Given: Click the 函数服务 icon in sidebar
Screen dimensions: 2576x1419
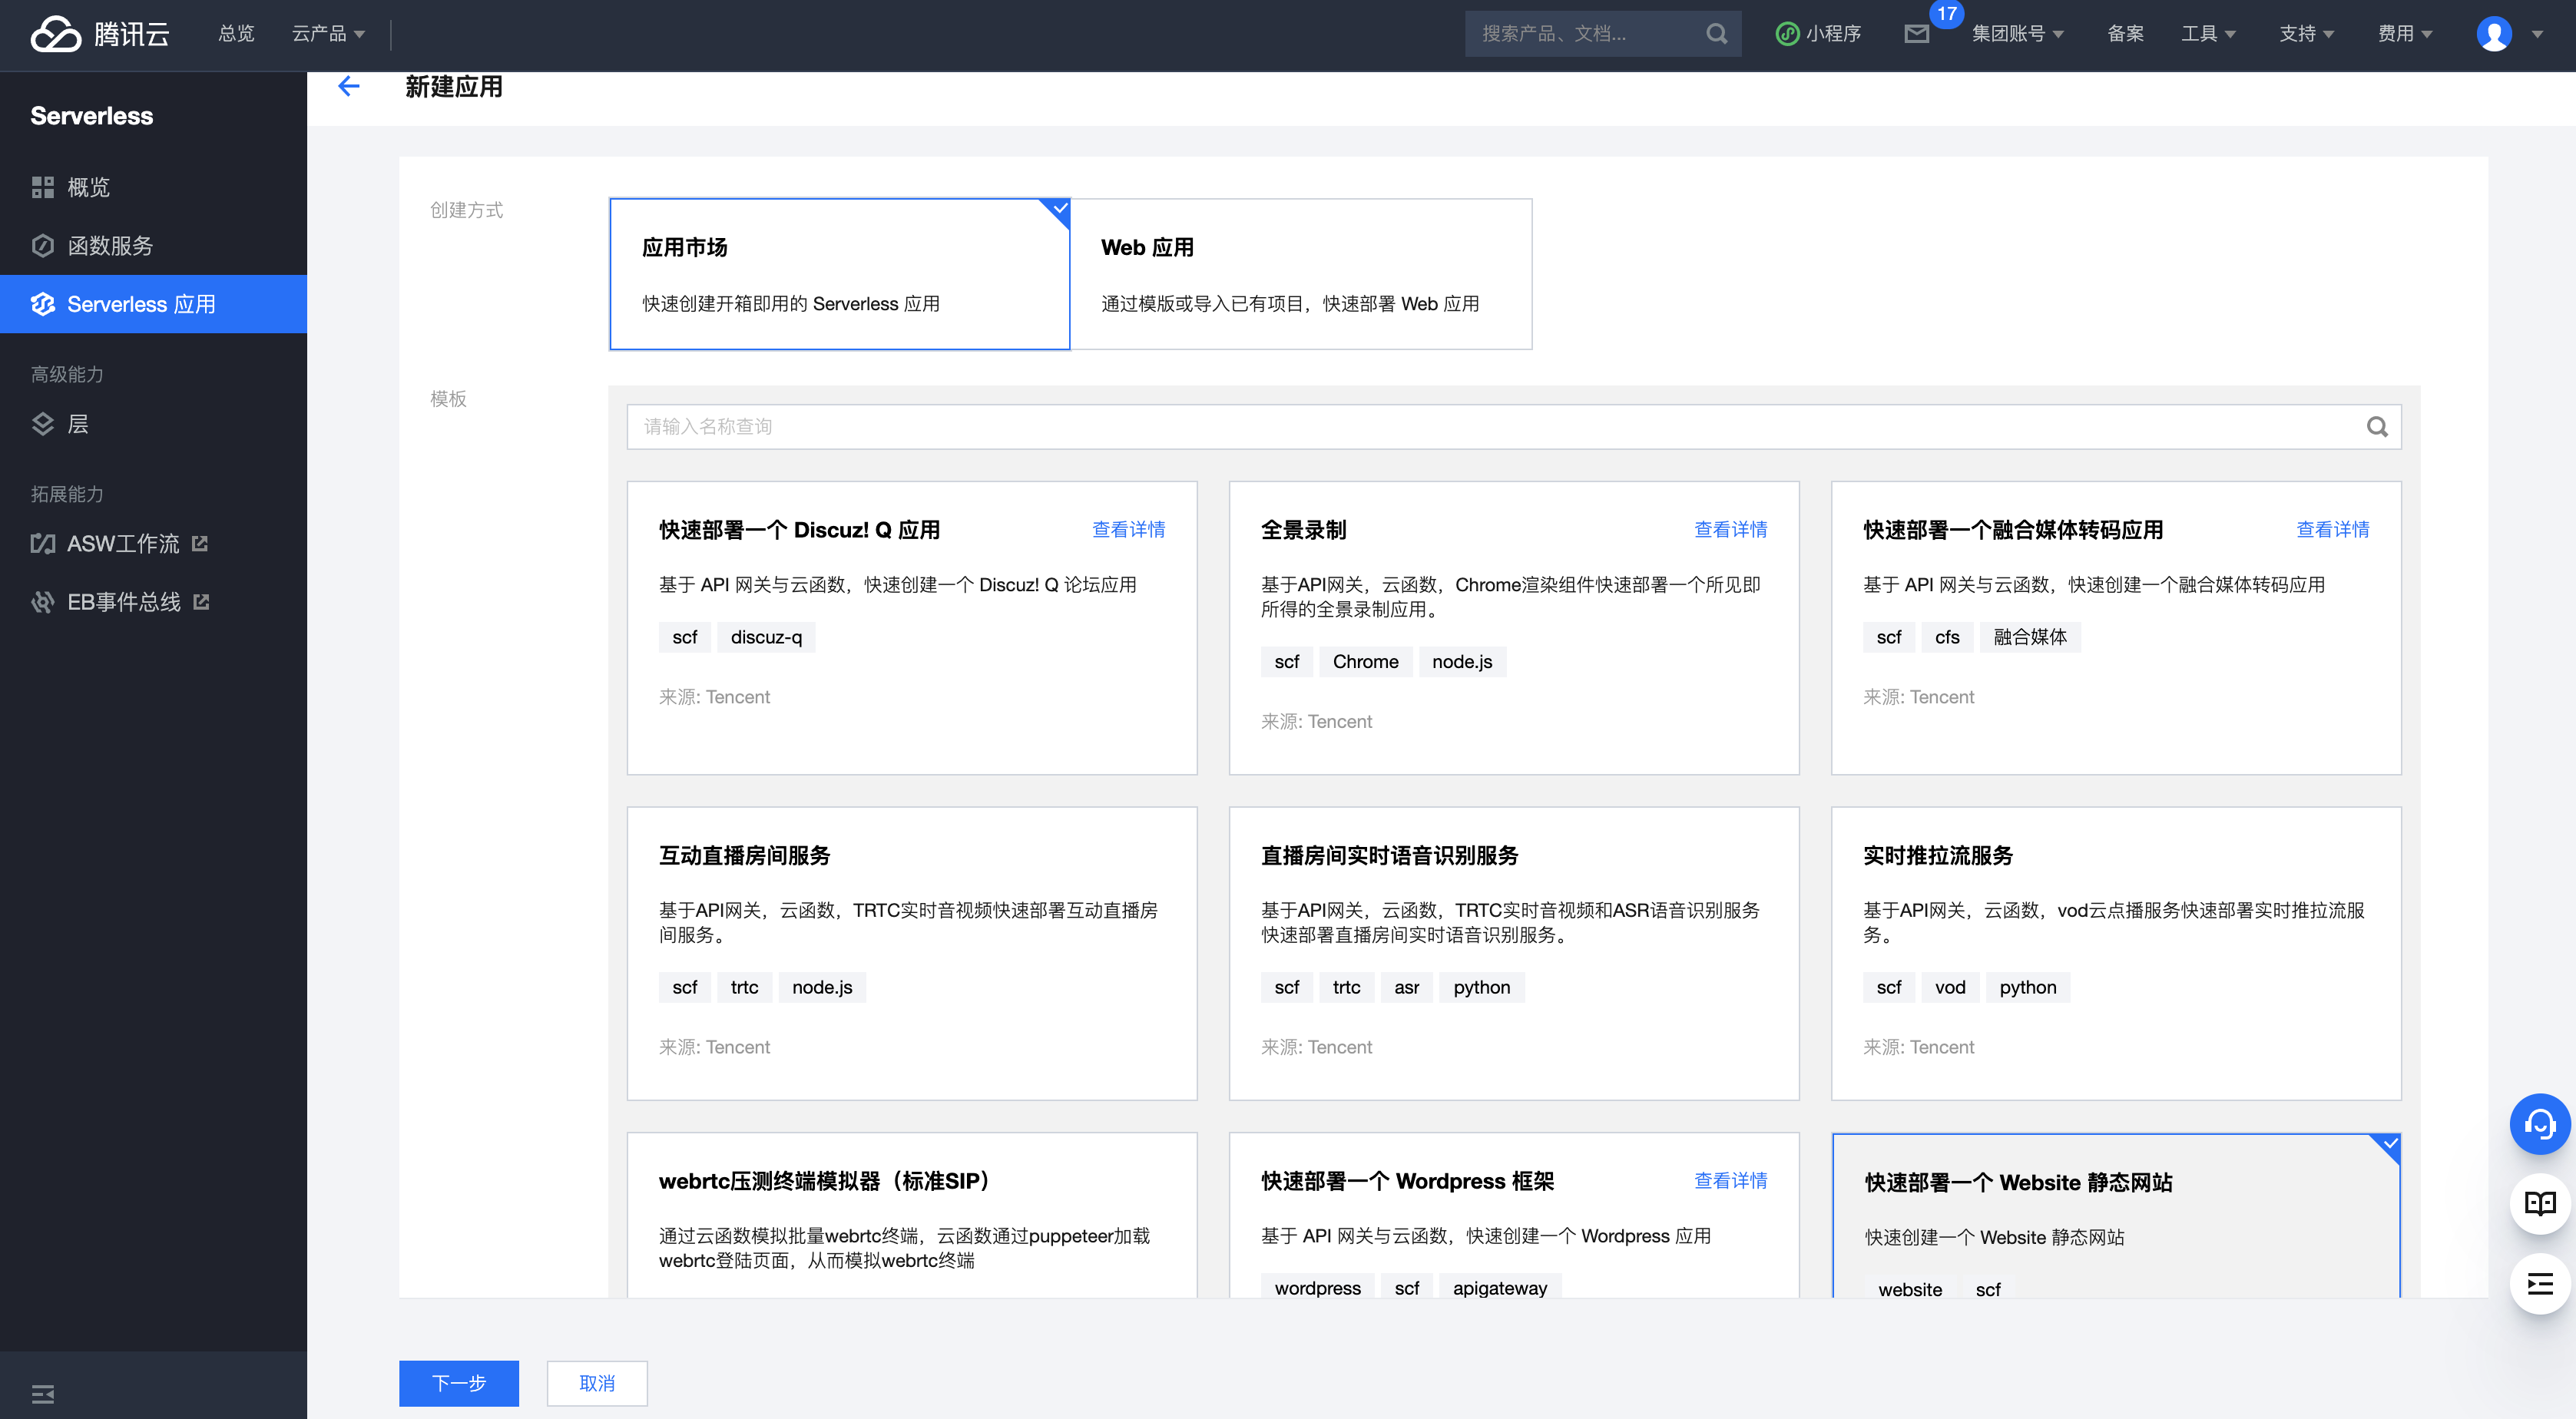Looking at the screenshot, I should point(42,246).
